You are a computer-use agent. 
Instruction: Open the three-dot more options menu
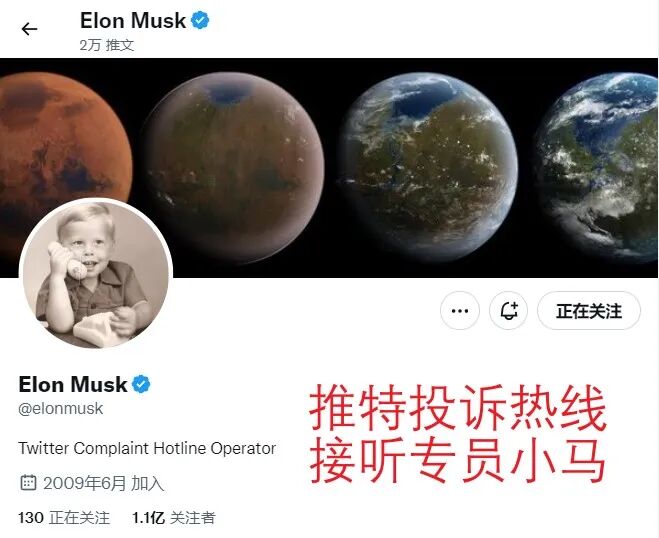pos(460,311)
